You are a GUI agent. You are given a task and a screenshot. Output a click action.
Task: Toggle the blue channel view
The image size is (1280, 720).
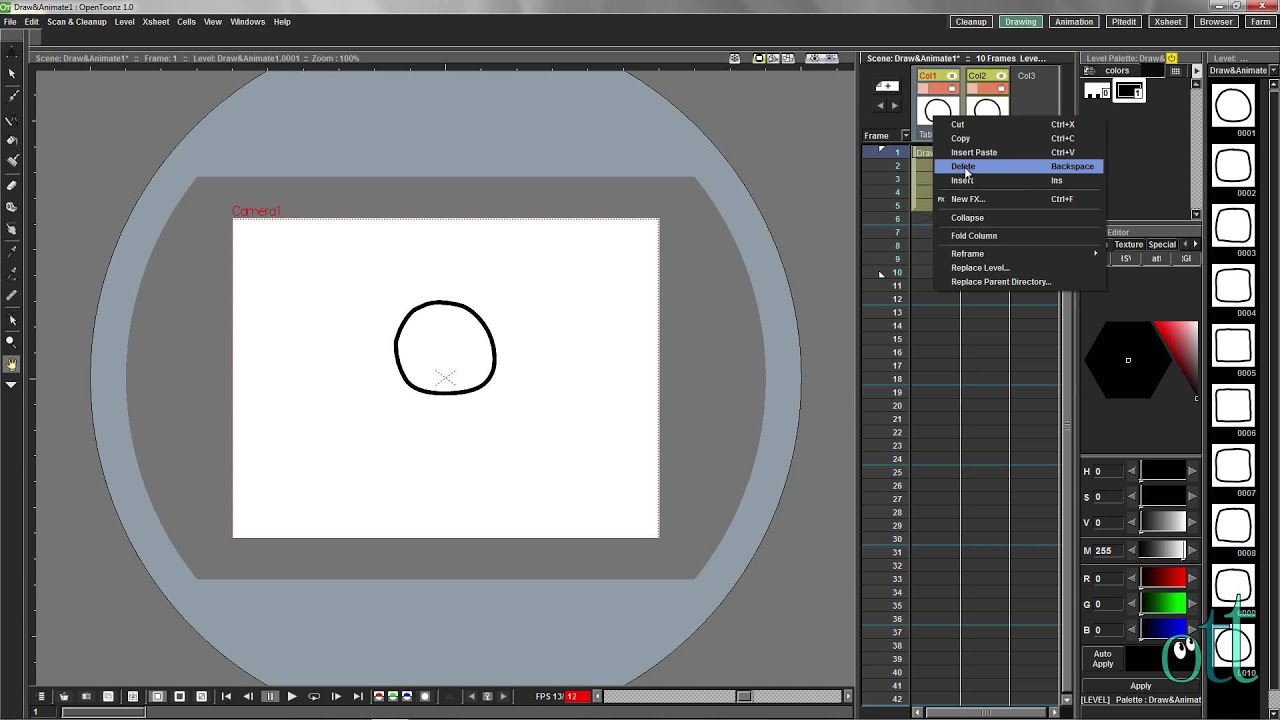pos(407,696)
